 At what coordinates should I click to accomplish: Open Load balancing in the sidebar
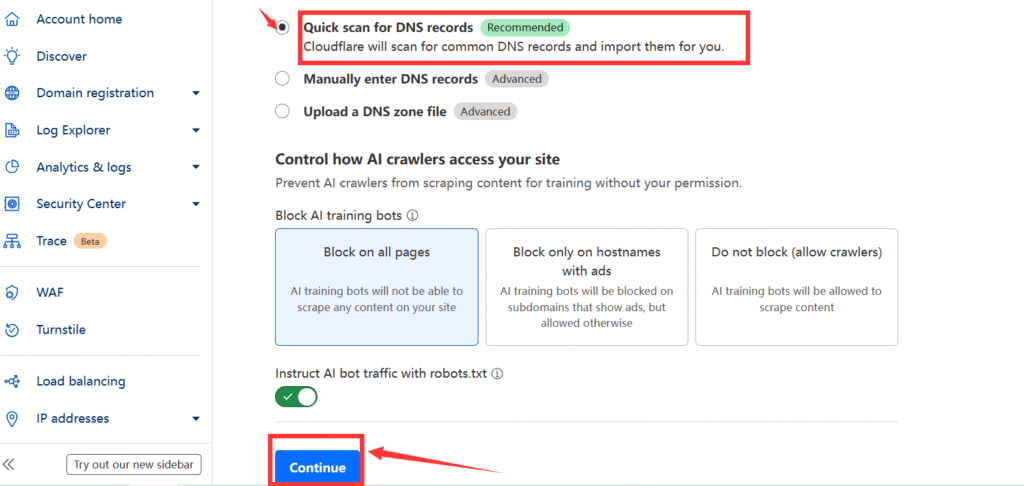point(80,381)
